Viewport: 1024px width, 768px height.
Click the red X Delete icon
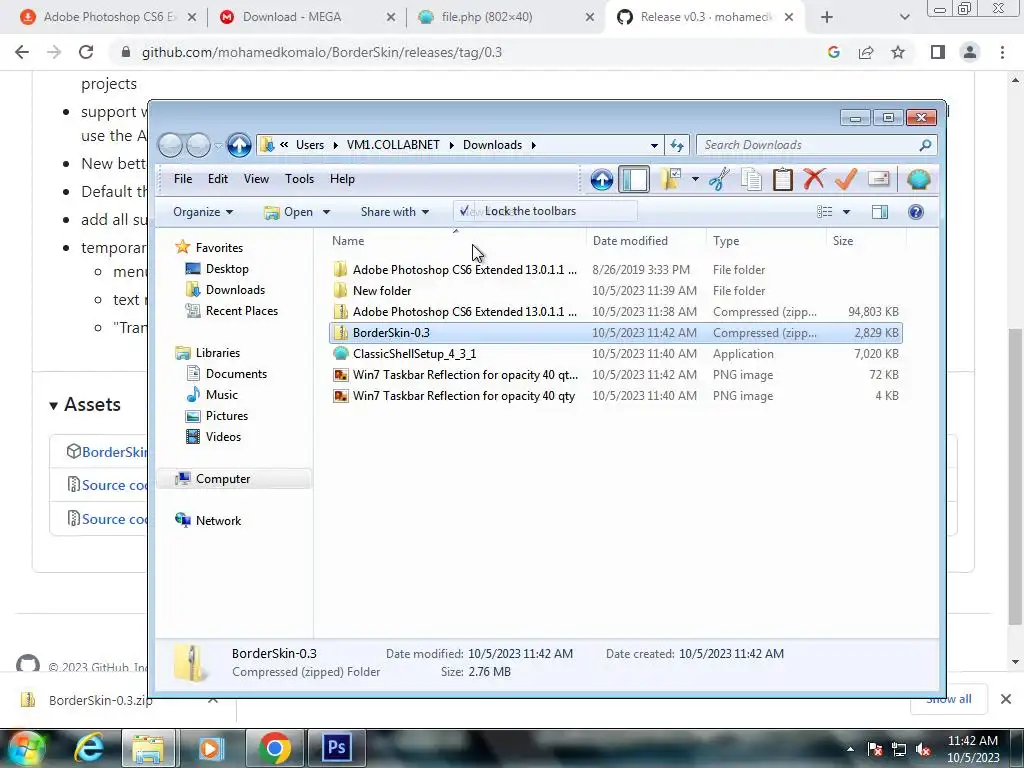click(814, 179)
